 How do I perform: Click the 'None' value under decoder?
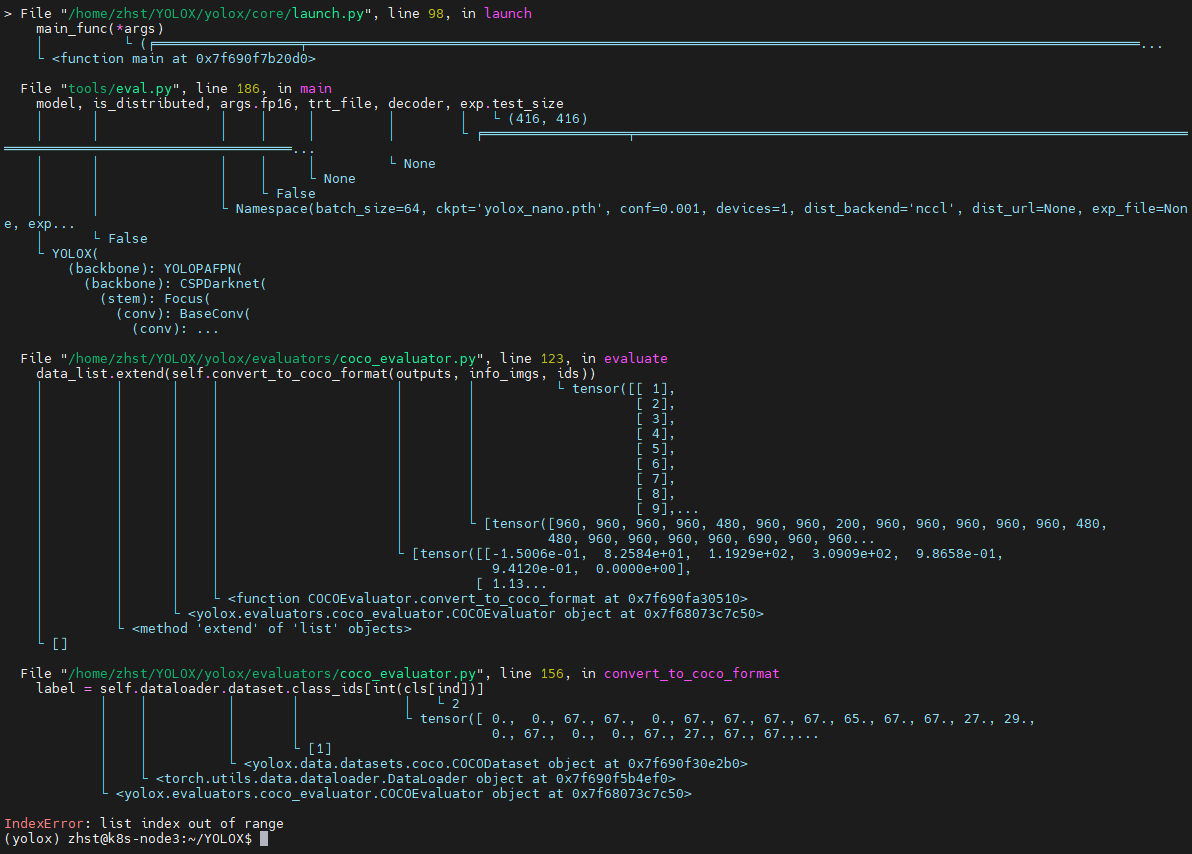pyautogui.click(x=420, y=163)
